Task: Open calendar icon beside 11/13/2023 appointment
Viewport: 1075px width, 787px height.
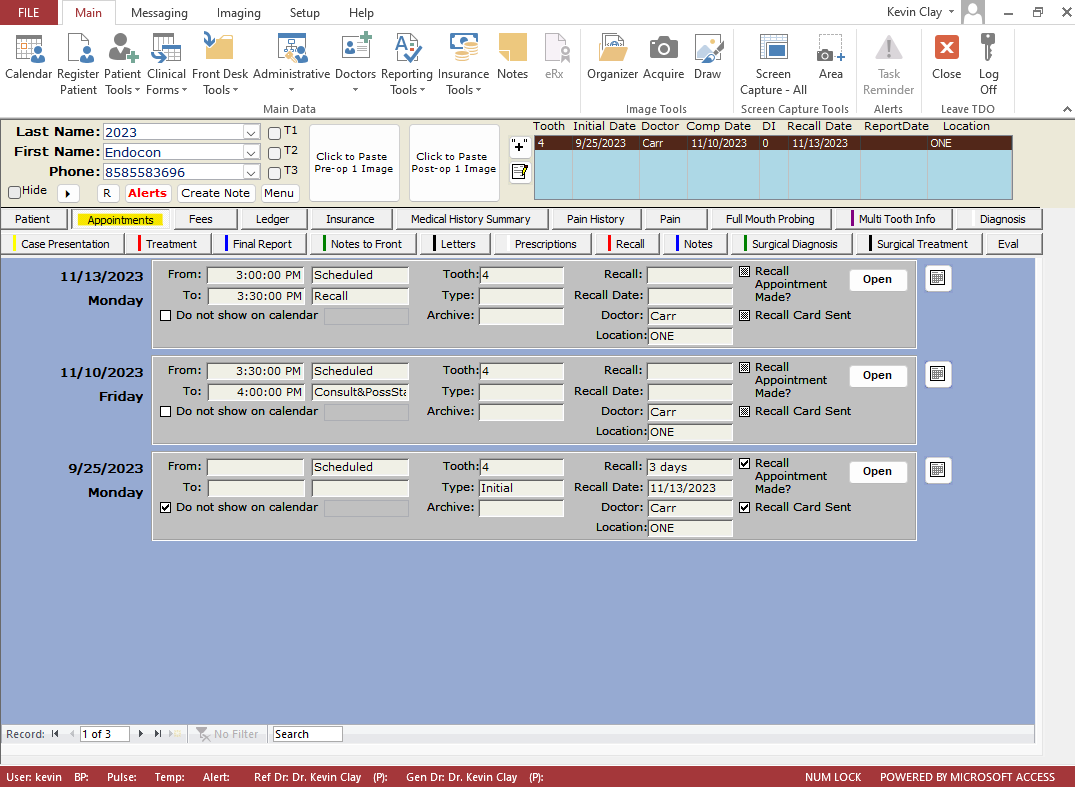Action: coord(937,279)
